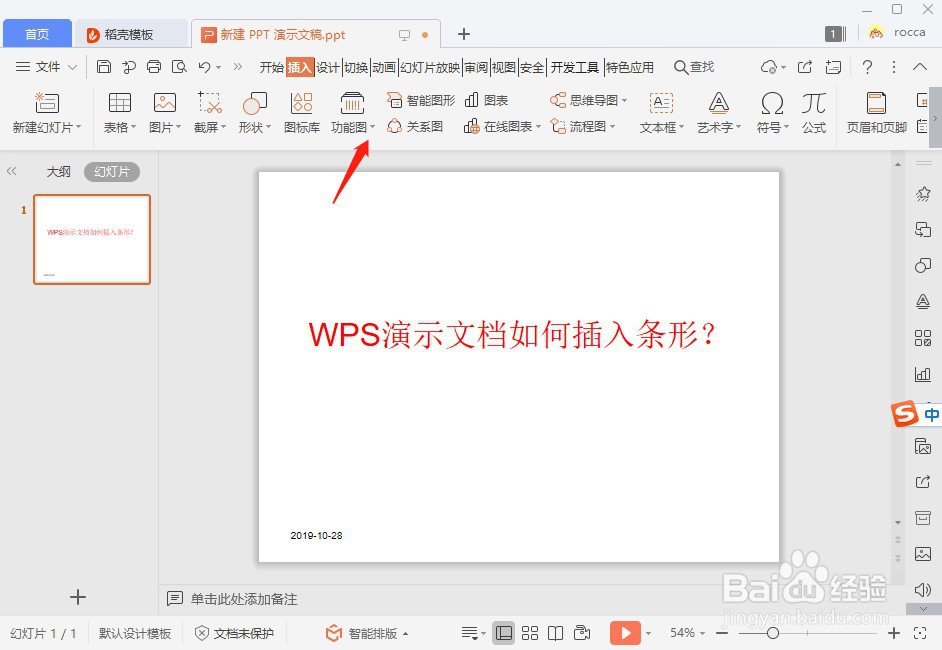Open slideshow play options arrow
Image resolution: width=942 pixels, height=650 pixels.
[x=648, y=633]
